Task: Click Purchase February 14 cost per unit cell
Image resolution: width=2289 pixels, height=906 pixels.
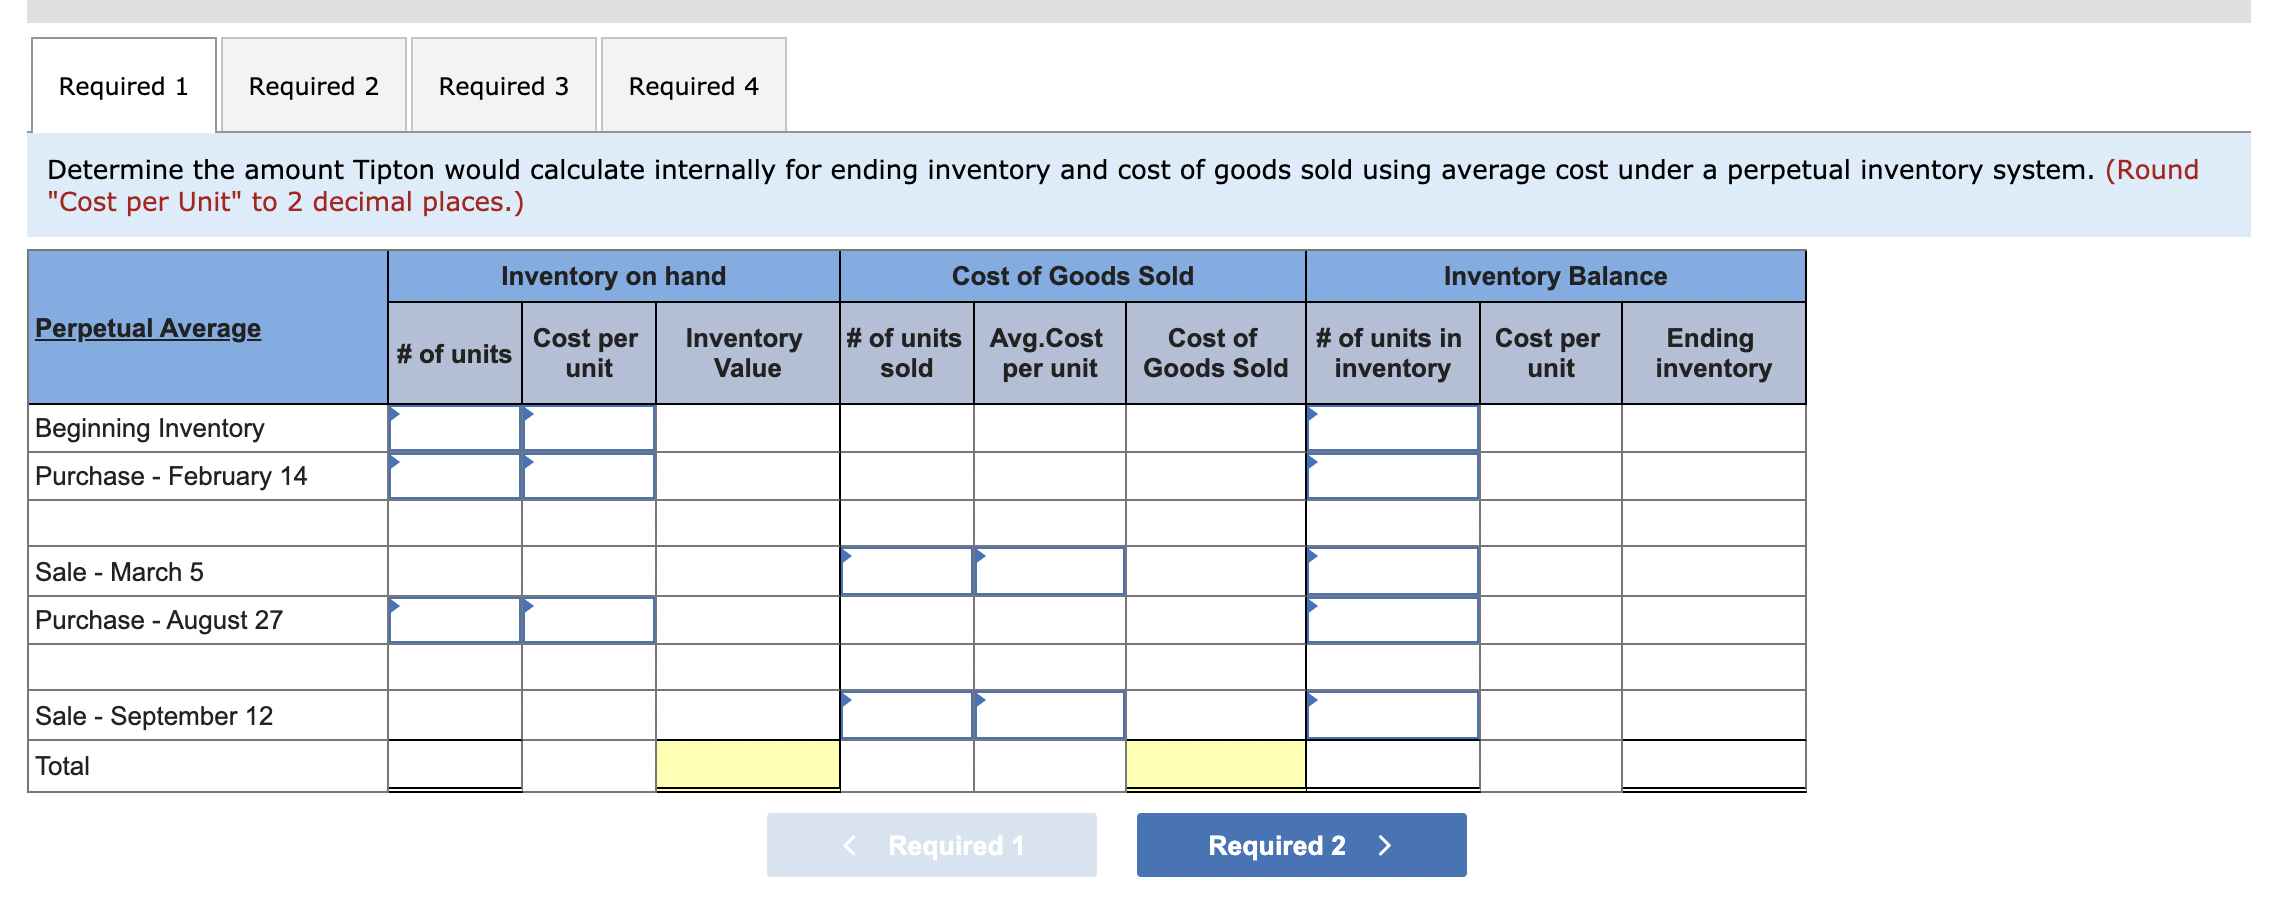Action: coord(587,476)
